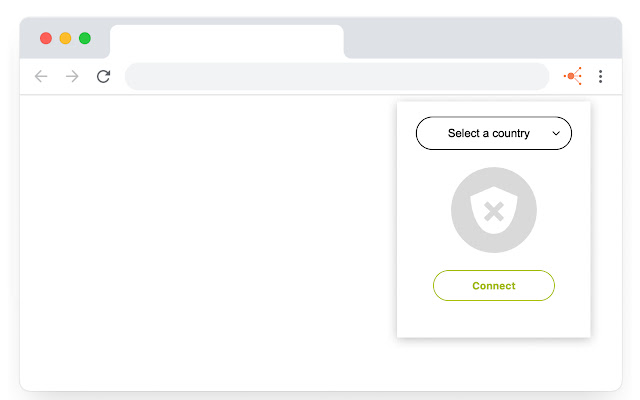The width and height of the screenshot is (640, 400).
Task: Open the Select a country dropdown
Action: coord(488,133)
